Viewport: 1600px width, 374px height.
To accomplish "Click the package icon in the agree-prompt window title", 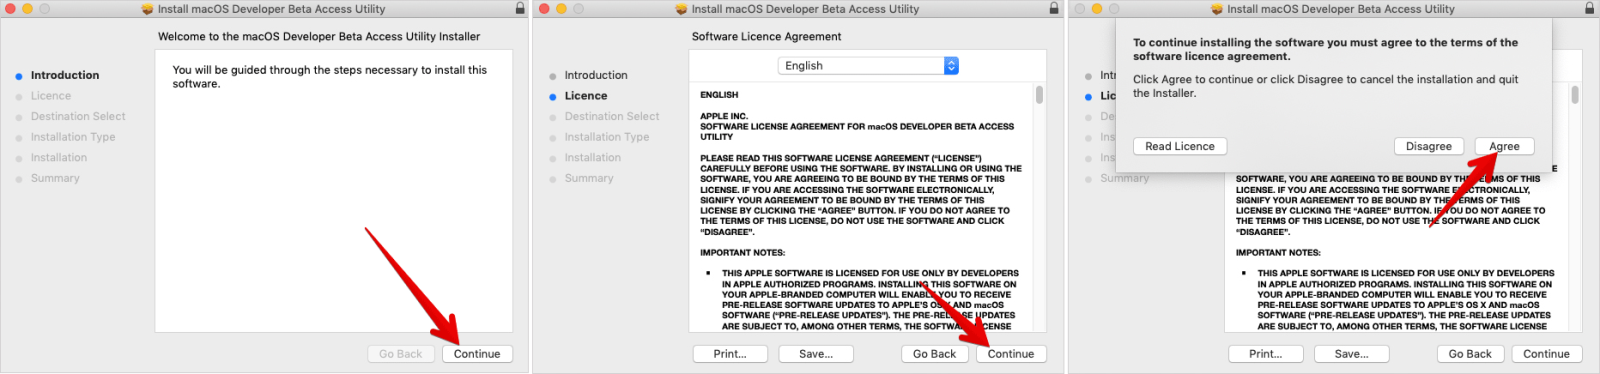I will pyautogui.click(x=1218, y=9).
